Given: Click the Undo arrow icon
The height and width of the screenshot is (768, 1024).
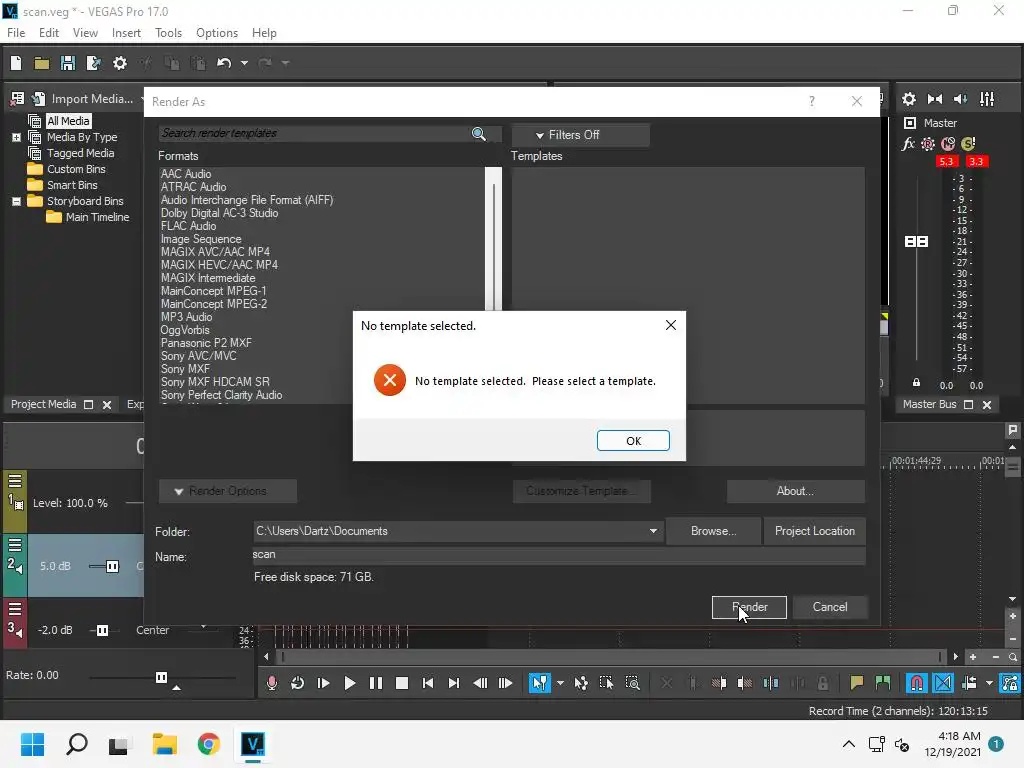Looking at the screenshot, I should point(224,63).
